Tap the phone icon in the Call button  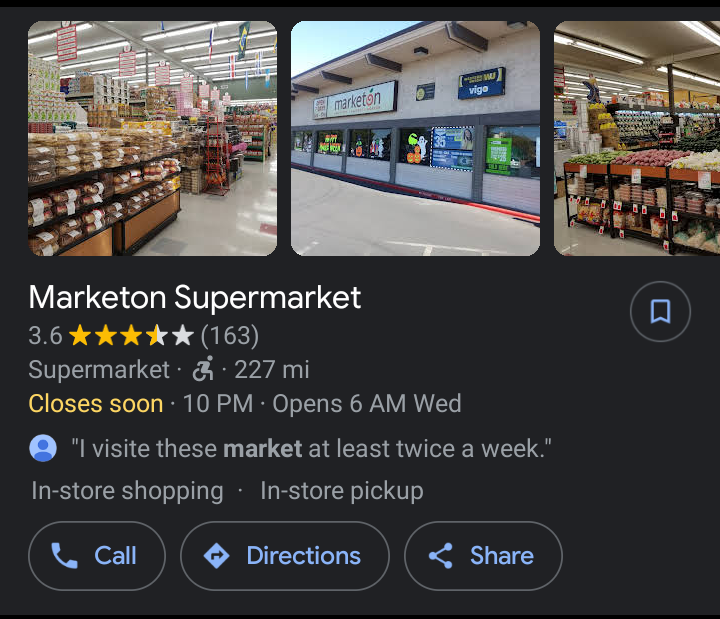pos(65,556)
